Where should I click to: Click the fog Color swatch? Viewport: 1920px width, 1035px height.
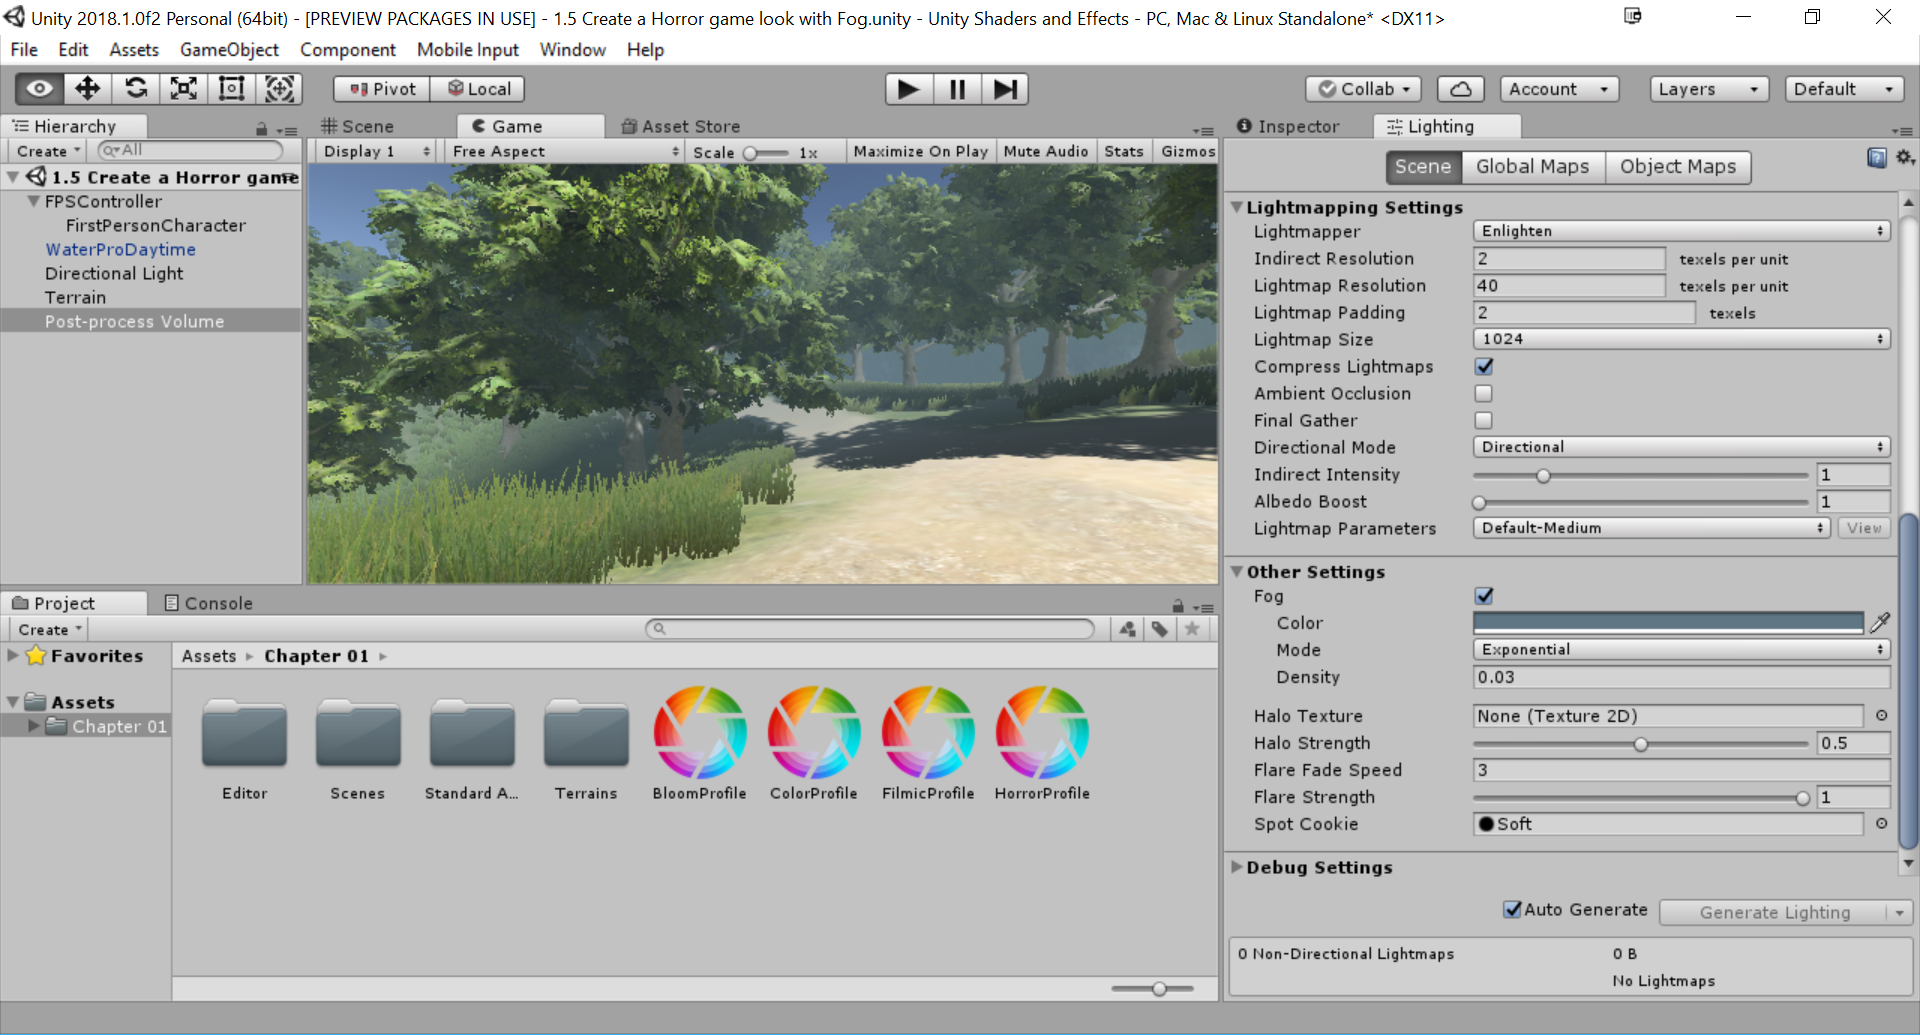point(1667,623)
